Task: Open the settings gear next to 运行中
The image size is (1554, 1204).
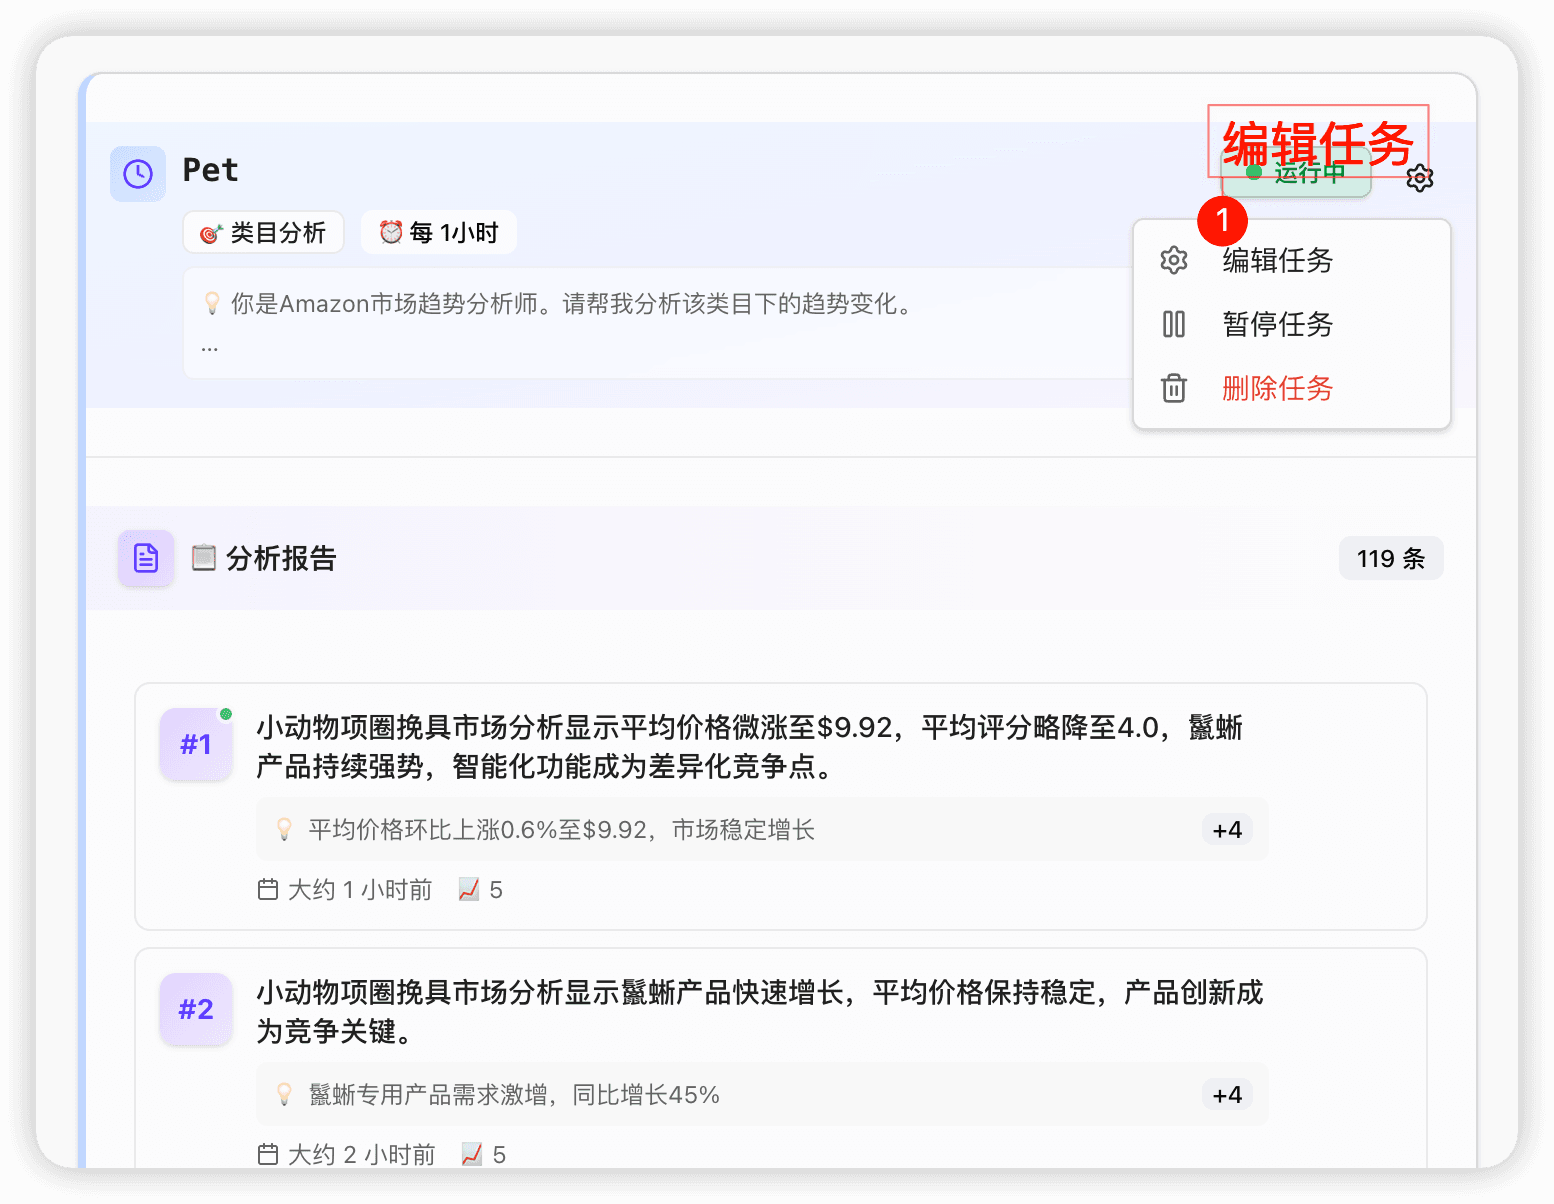Action: click(x=1420, y=178)
